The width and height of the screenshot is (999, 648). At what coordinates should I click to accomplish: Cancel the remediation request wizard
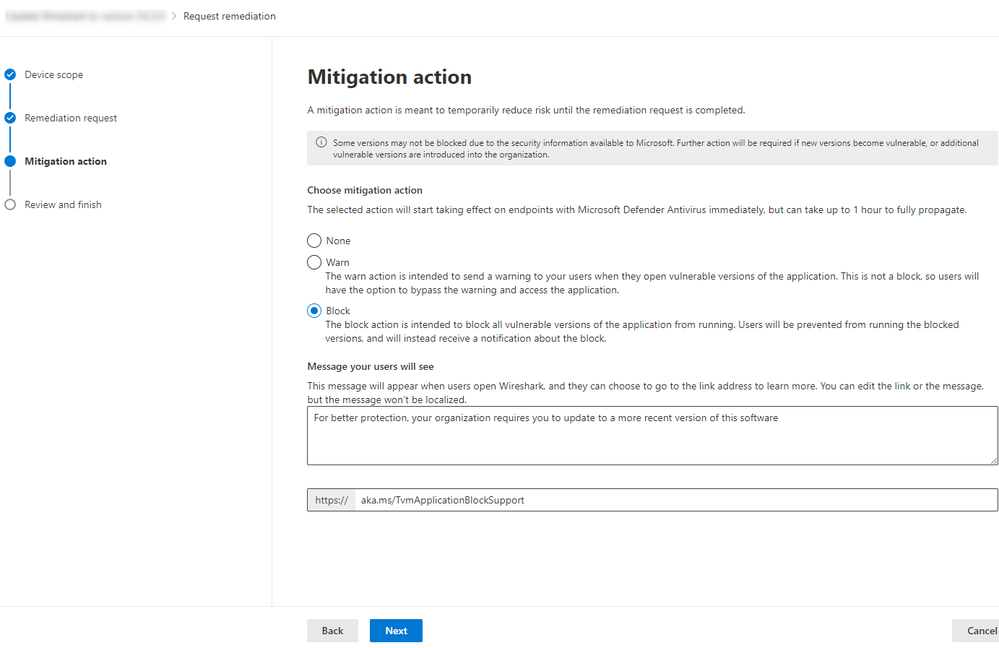point(978,631)
